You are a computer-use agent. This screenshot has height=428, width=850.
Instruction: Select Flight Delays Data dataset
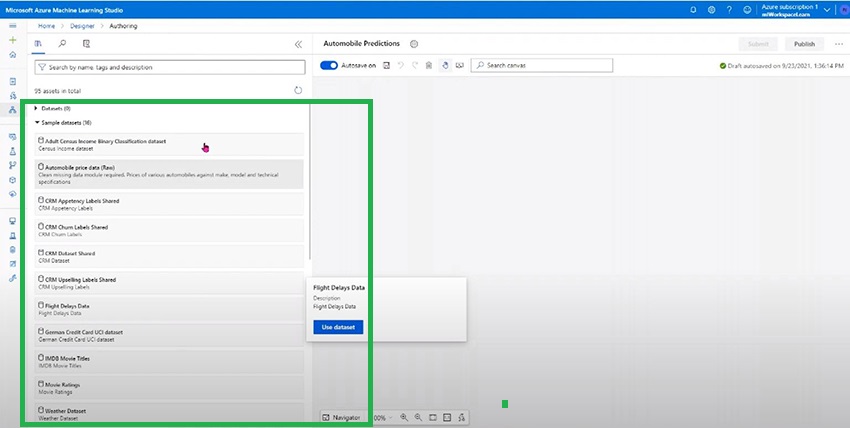[169, 309]
